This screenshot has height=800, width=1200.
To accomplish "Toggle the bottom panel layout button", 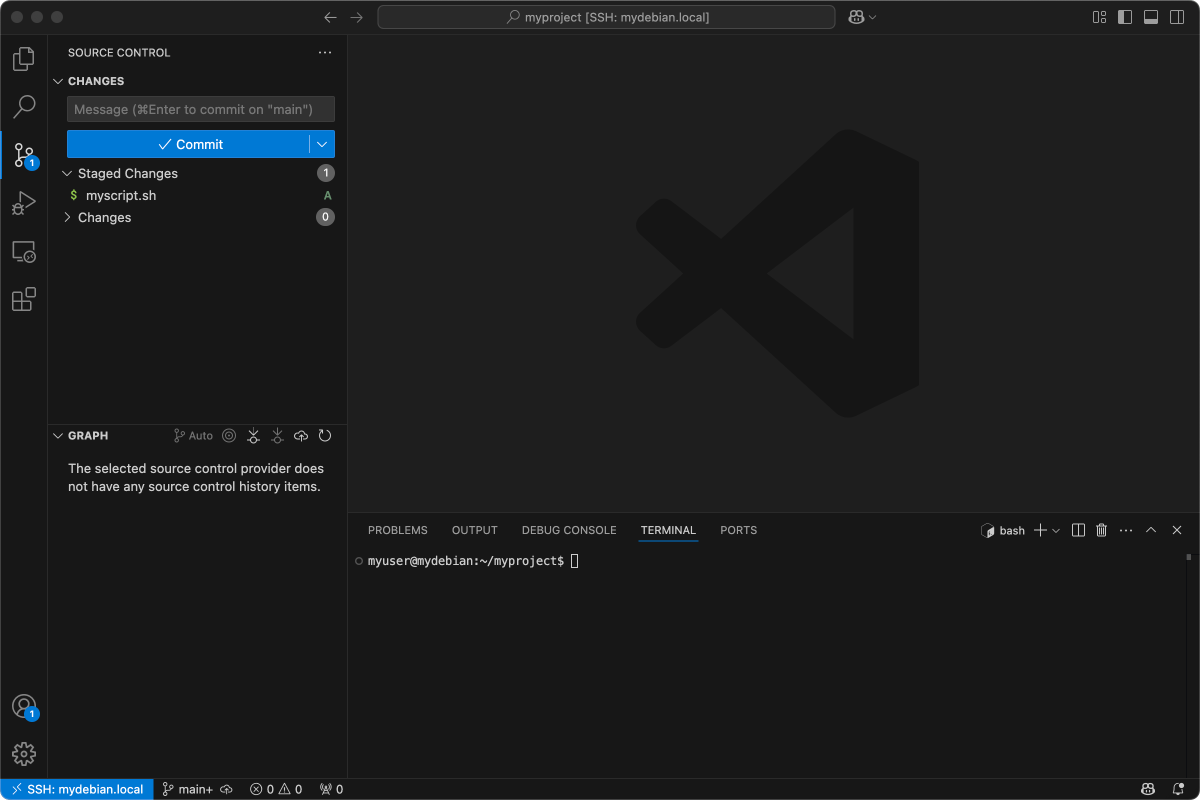I will coord(1151,17).
